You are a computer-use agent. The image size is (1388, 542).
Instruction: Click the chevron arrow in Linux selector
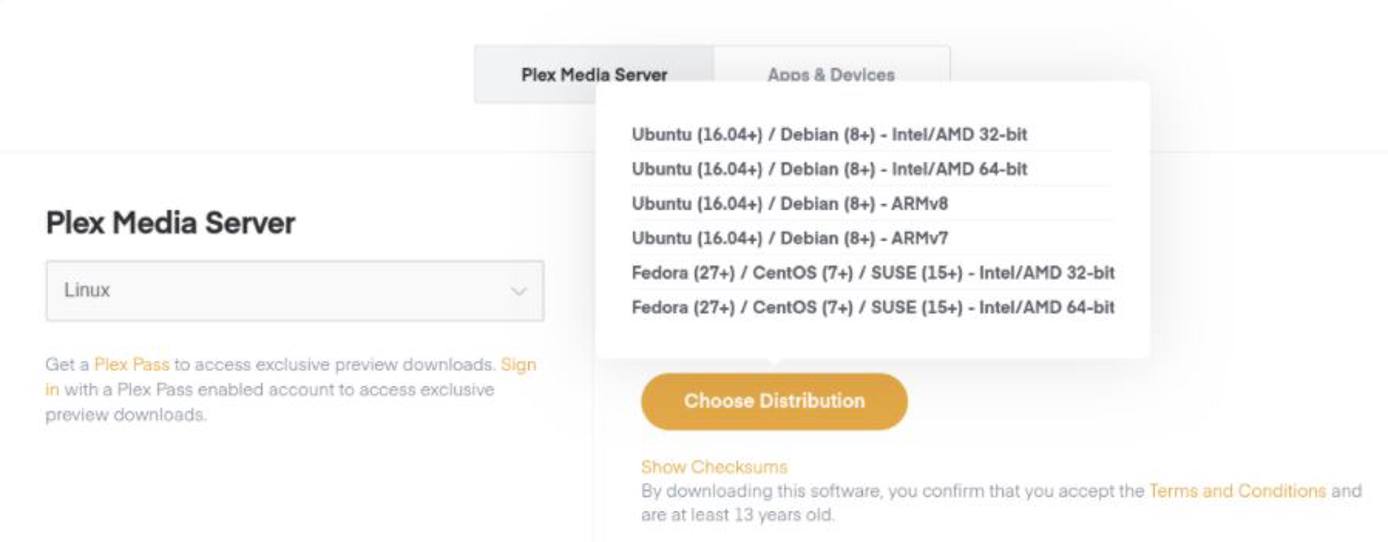click(519, 291)
